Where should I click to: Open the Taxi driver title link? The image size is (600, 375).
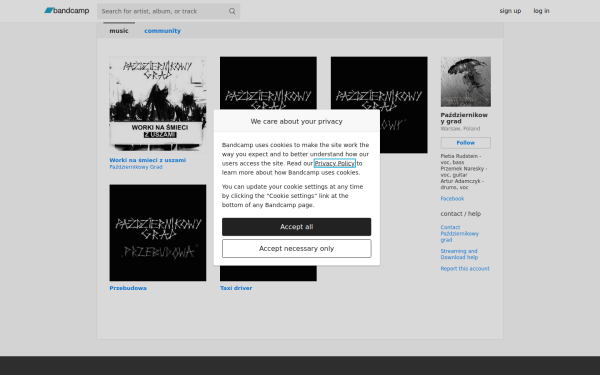pos(236,288)
